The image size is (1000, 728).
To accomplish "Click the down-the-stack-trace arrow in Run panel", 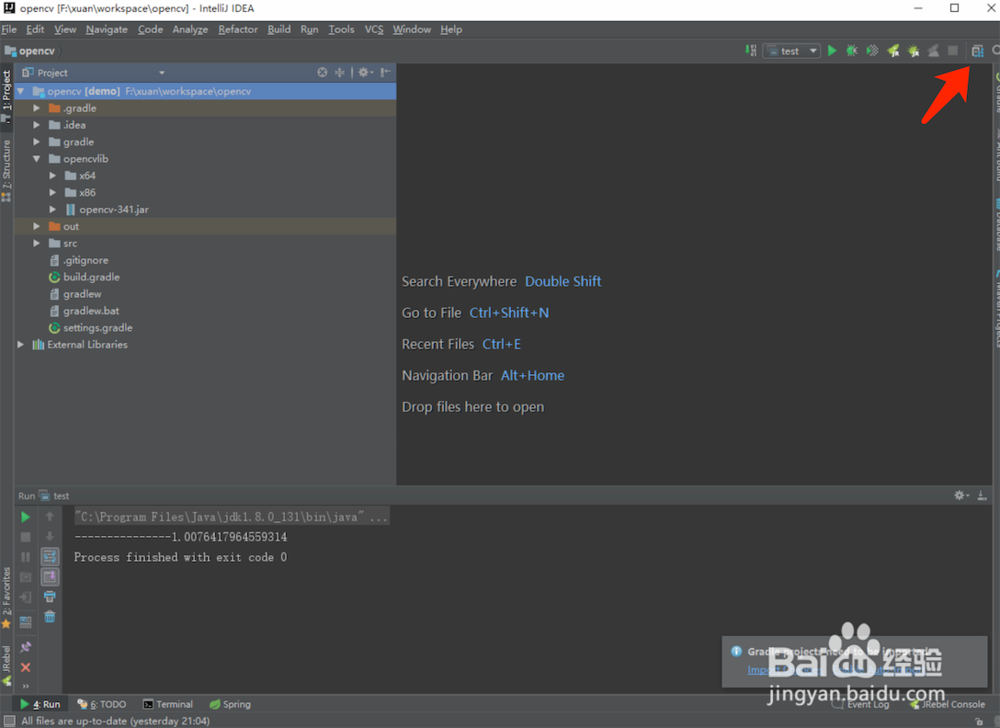I will 50,536.
